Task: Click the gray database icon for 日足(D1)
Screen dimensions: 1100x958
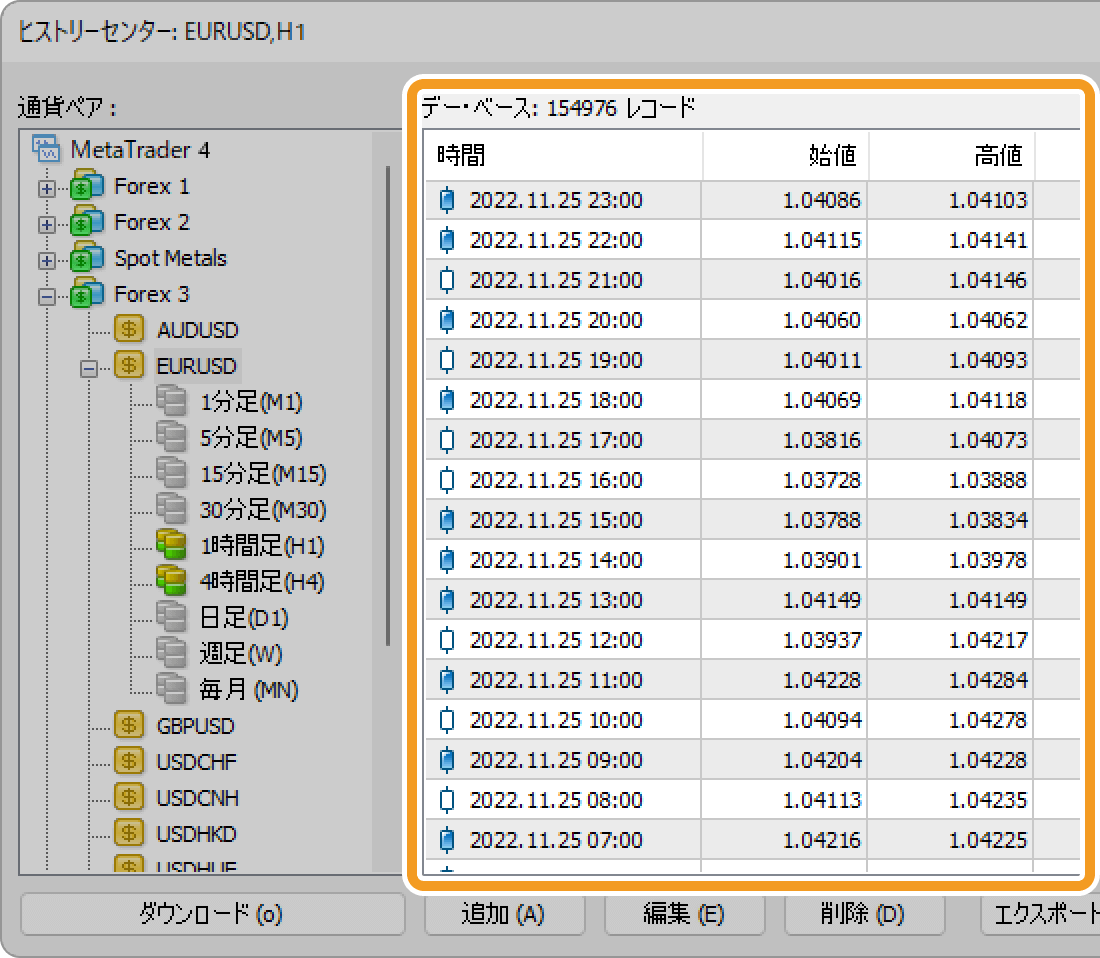Action: 171,616
